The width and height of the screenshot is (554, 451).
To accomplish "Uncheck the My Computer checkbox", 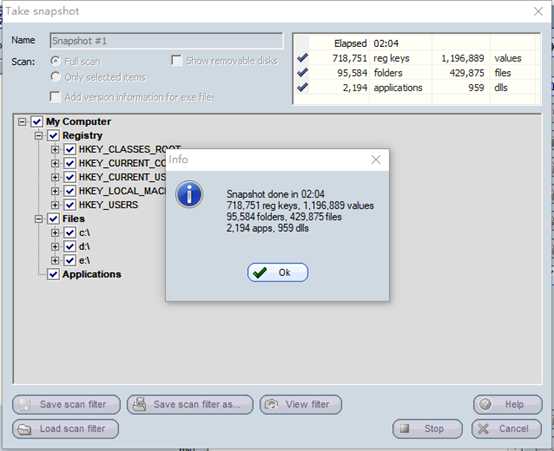I will 37,122.
